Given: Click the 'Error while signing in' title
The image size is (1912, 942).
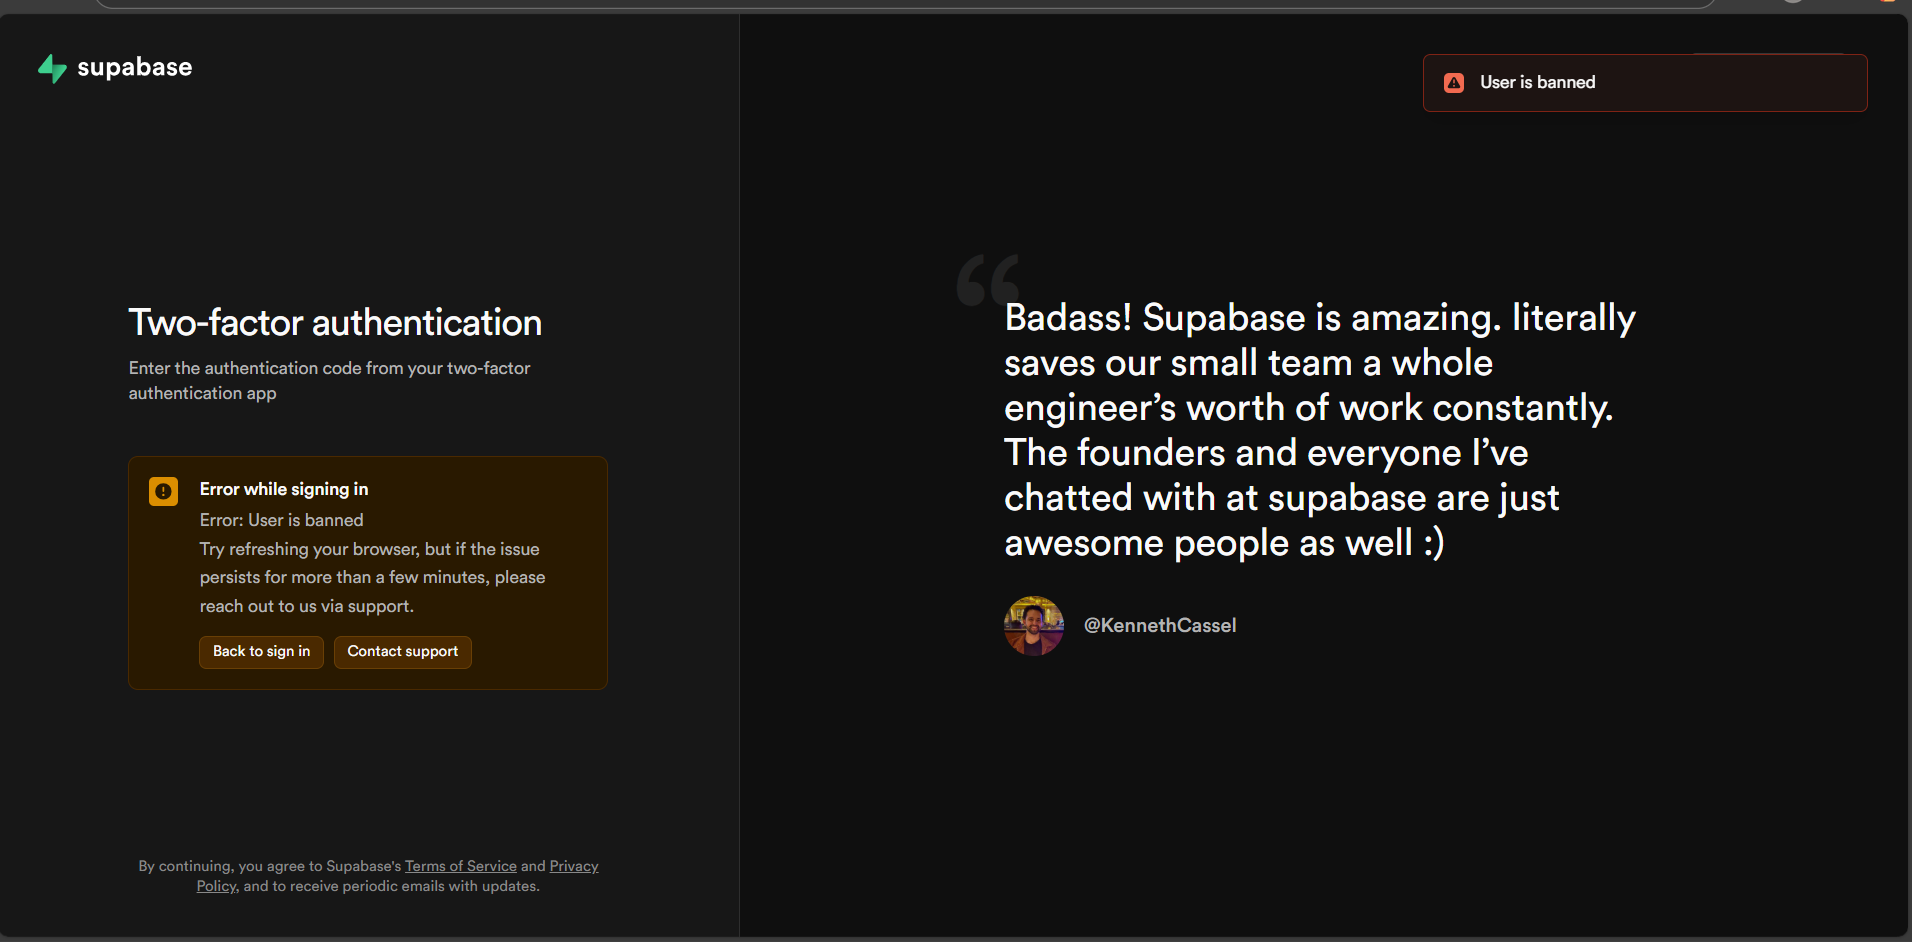Looking at the screenshot, I should 284,489.
